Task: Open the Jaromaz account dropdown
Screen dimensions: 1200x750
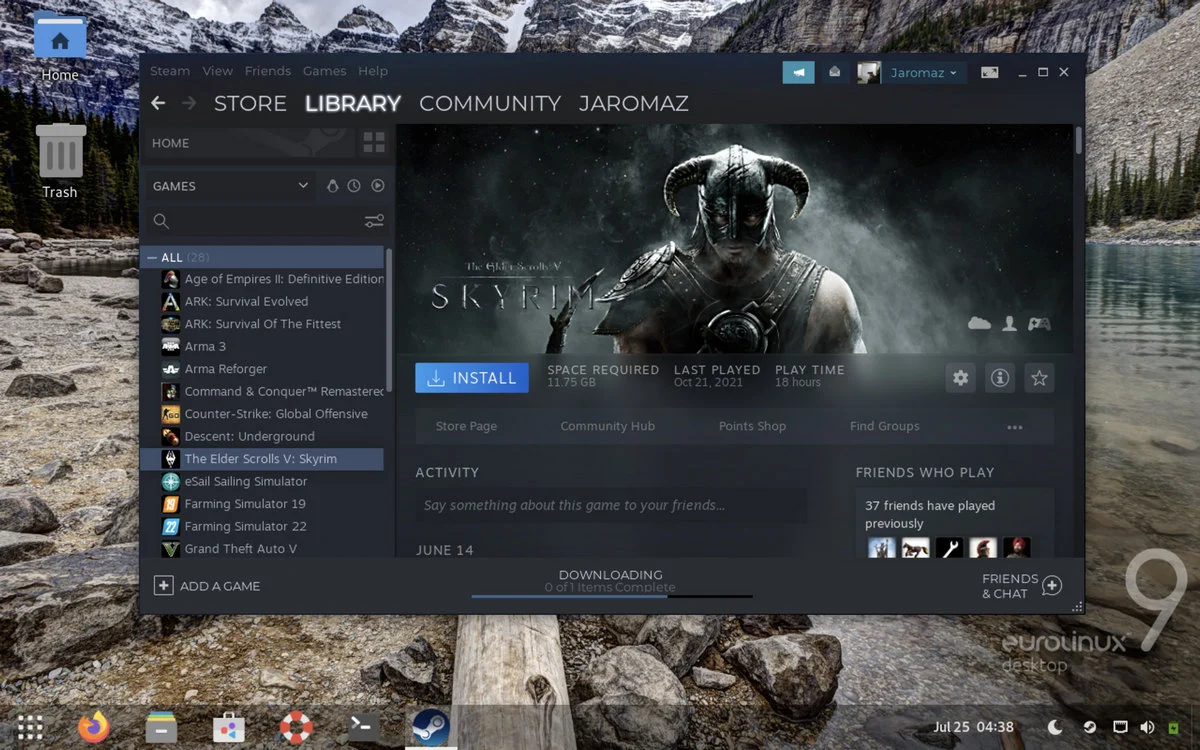Action: pos(920,72)
